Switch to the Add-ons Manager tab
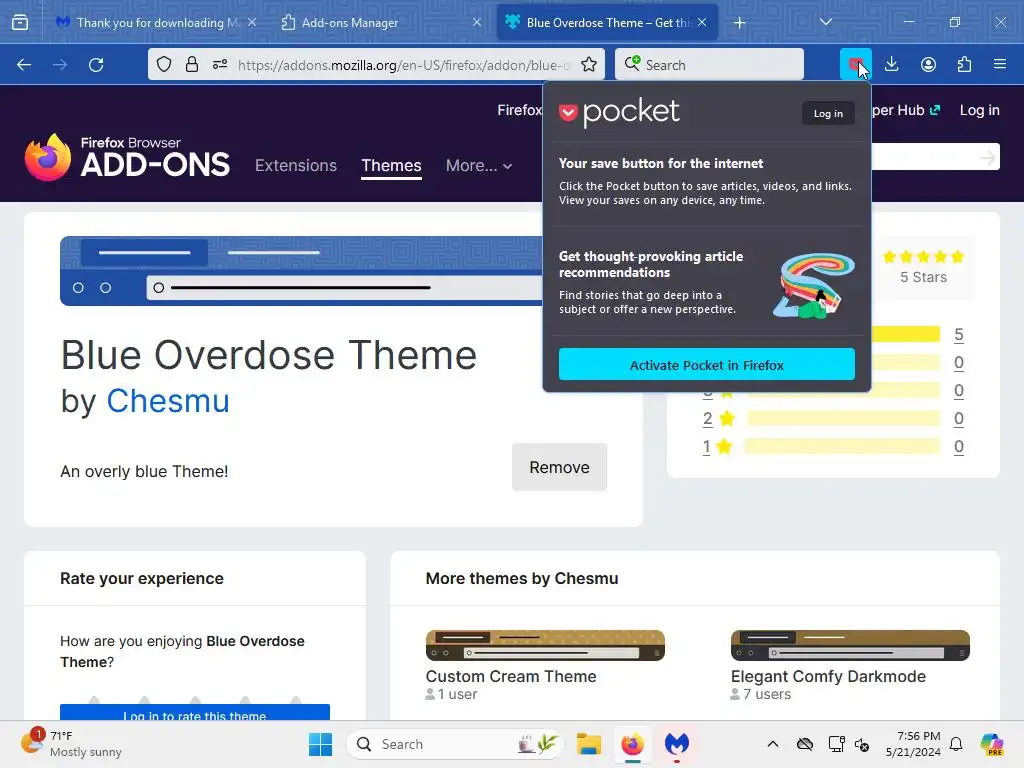The image size is (1024, 768). (381, 22)
